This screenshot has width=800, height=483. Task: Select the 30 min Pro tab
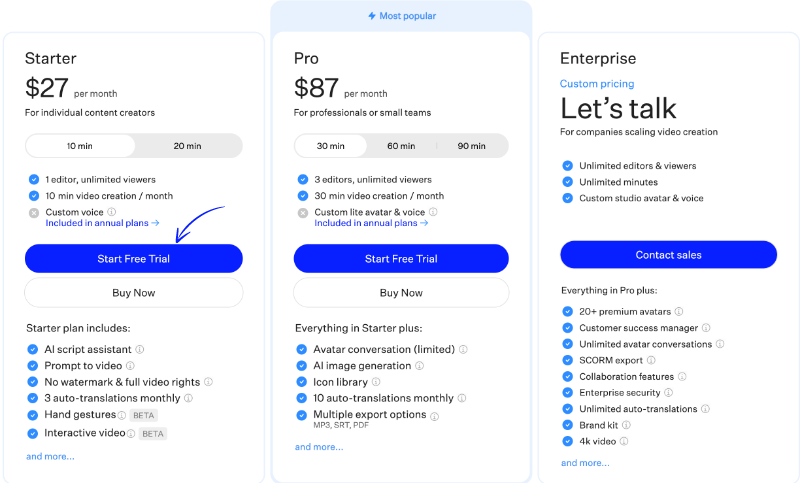[331, 146]
